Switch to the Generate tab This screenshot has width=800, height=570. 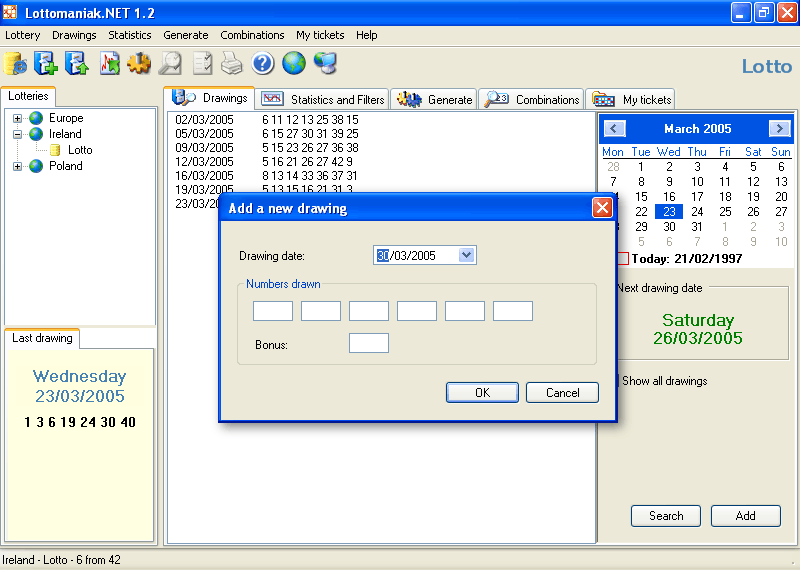pos(434,100)
